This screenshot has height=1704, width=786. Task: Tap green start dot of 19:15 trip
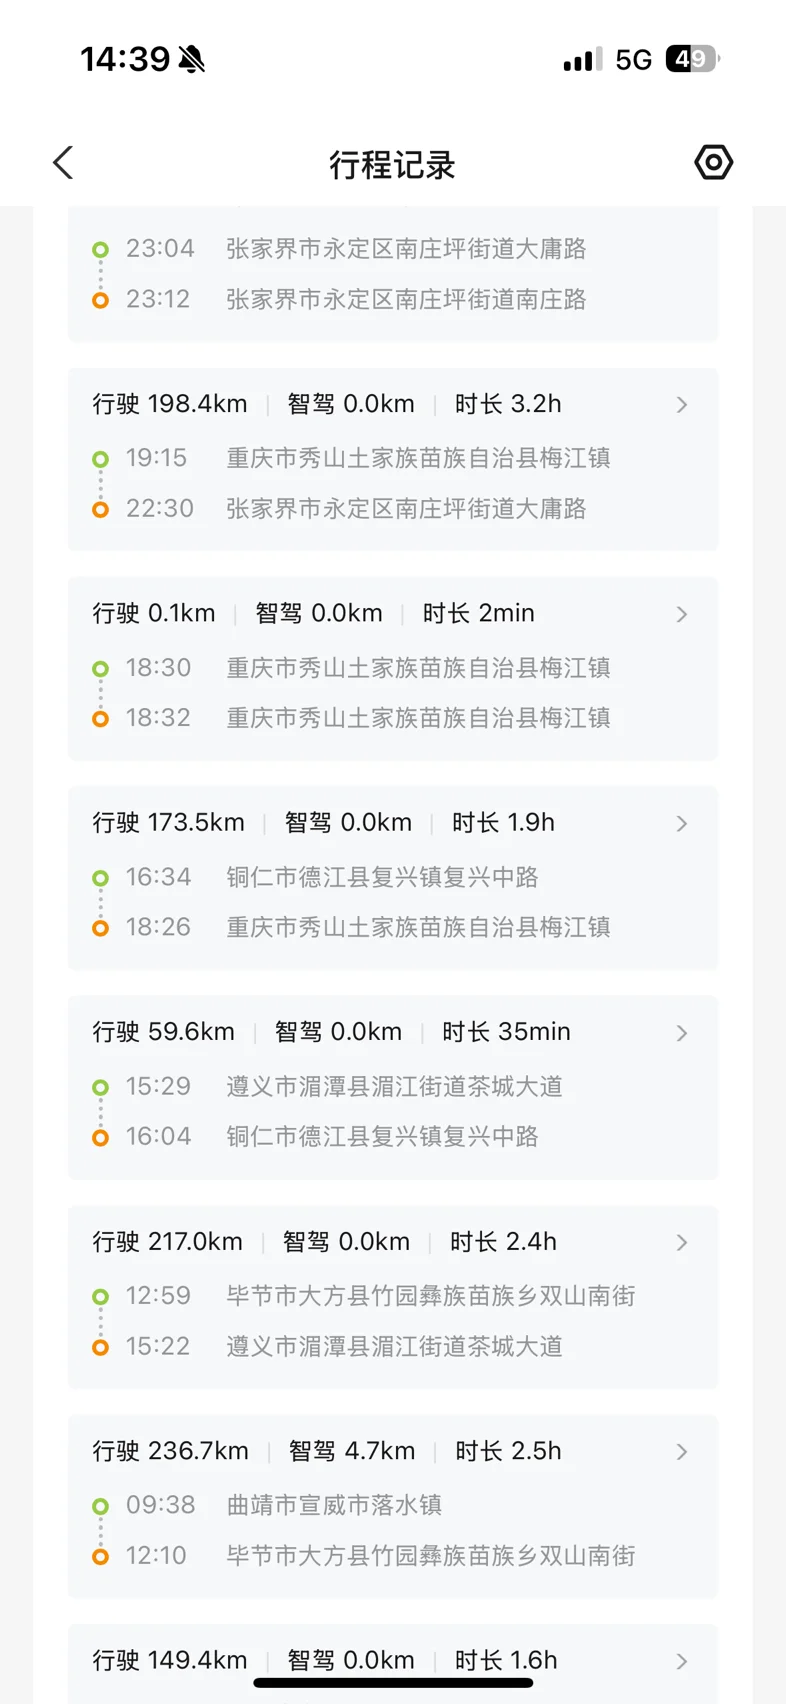pos(100,459)
